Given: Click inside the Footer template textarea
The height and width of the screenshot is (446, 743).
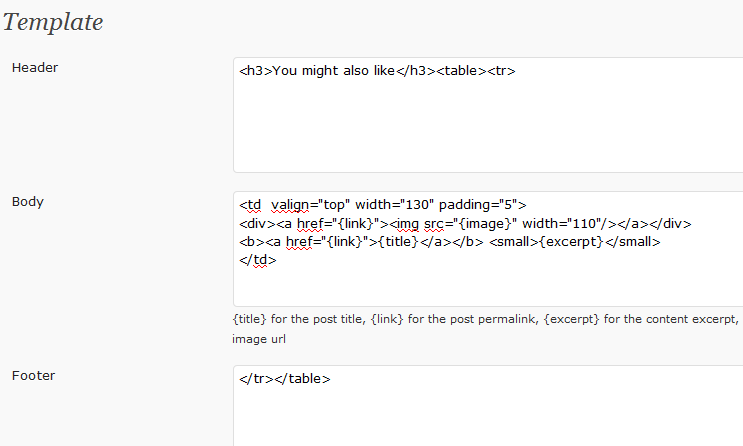Looking at the screenshot, I should pyautogui.click(x=488, y=406).
